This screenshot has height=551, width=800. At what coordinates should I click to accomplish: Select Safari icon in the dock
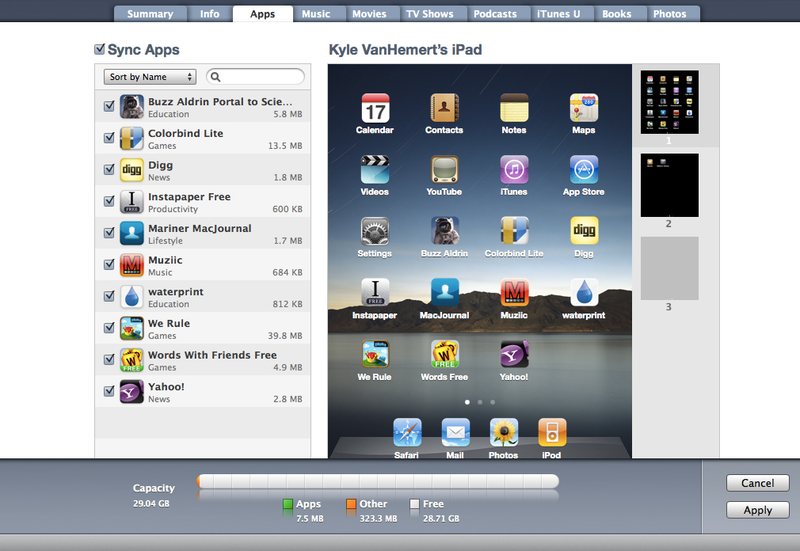click(x=407, y=433)
